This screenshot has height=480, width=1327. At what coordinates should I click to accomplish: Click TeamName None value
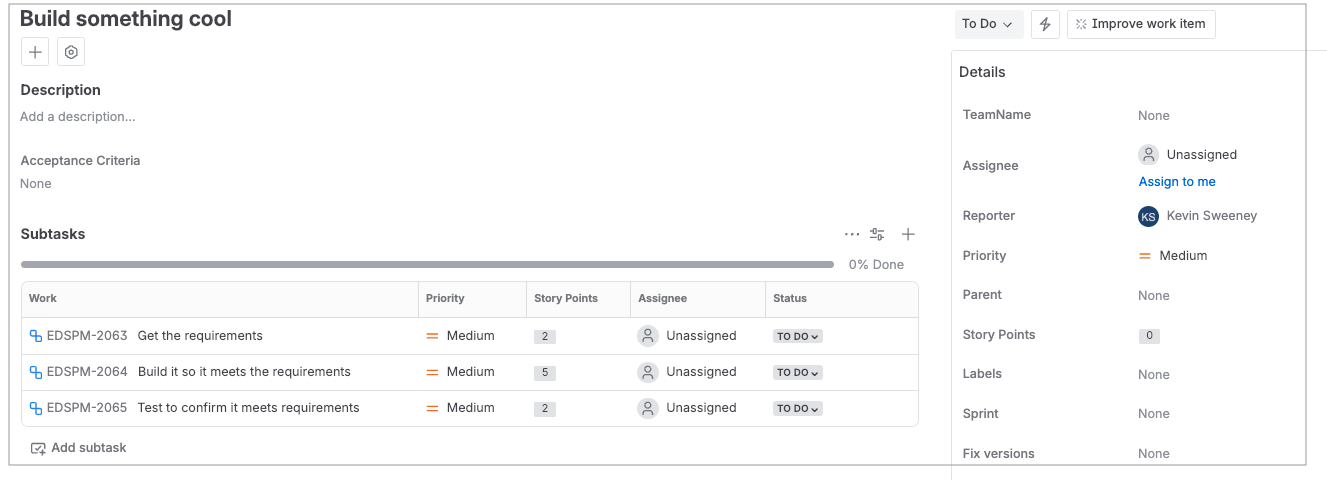[x=1154, y=116]
